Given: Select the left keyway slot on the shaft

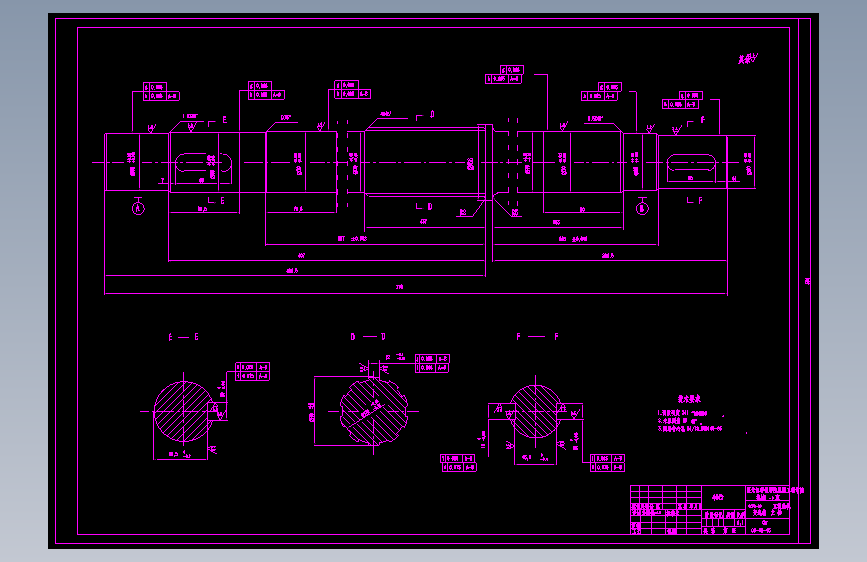Looking at the screenshot, I should coord(203,163).
